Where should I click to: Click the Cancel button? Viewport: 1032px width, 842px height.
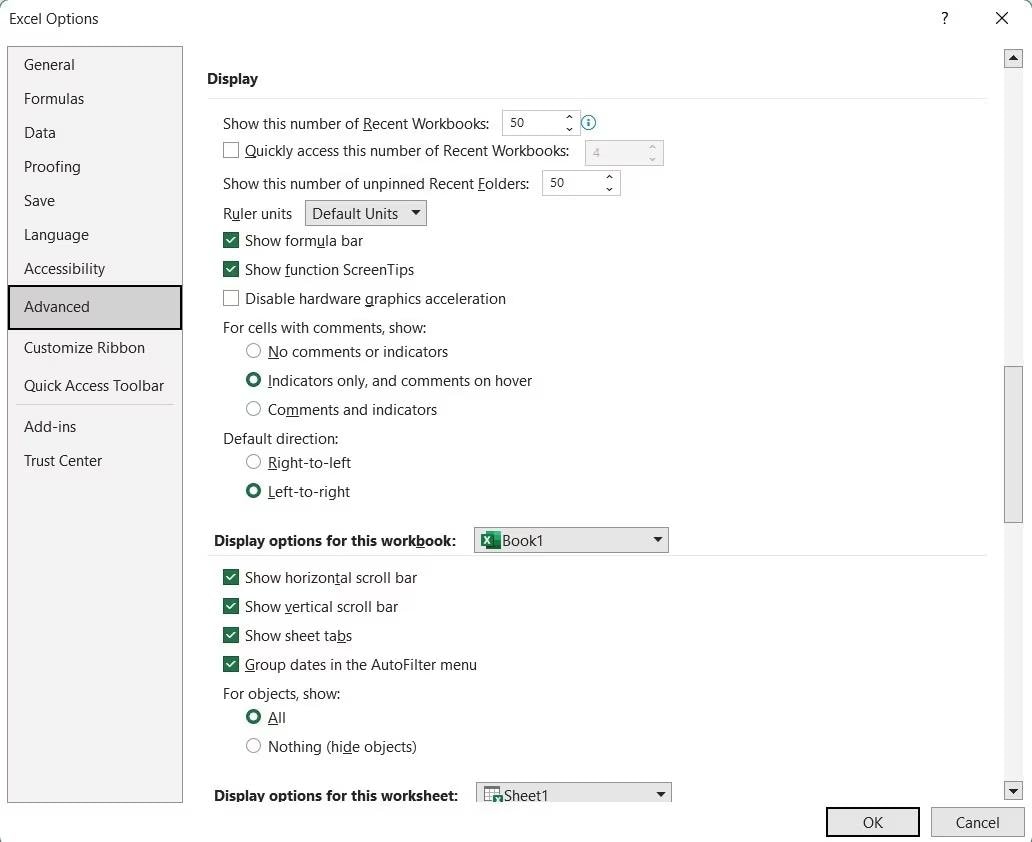tap(977, 822)
